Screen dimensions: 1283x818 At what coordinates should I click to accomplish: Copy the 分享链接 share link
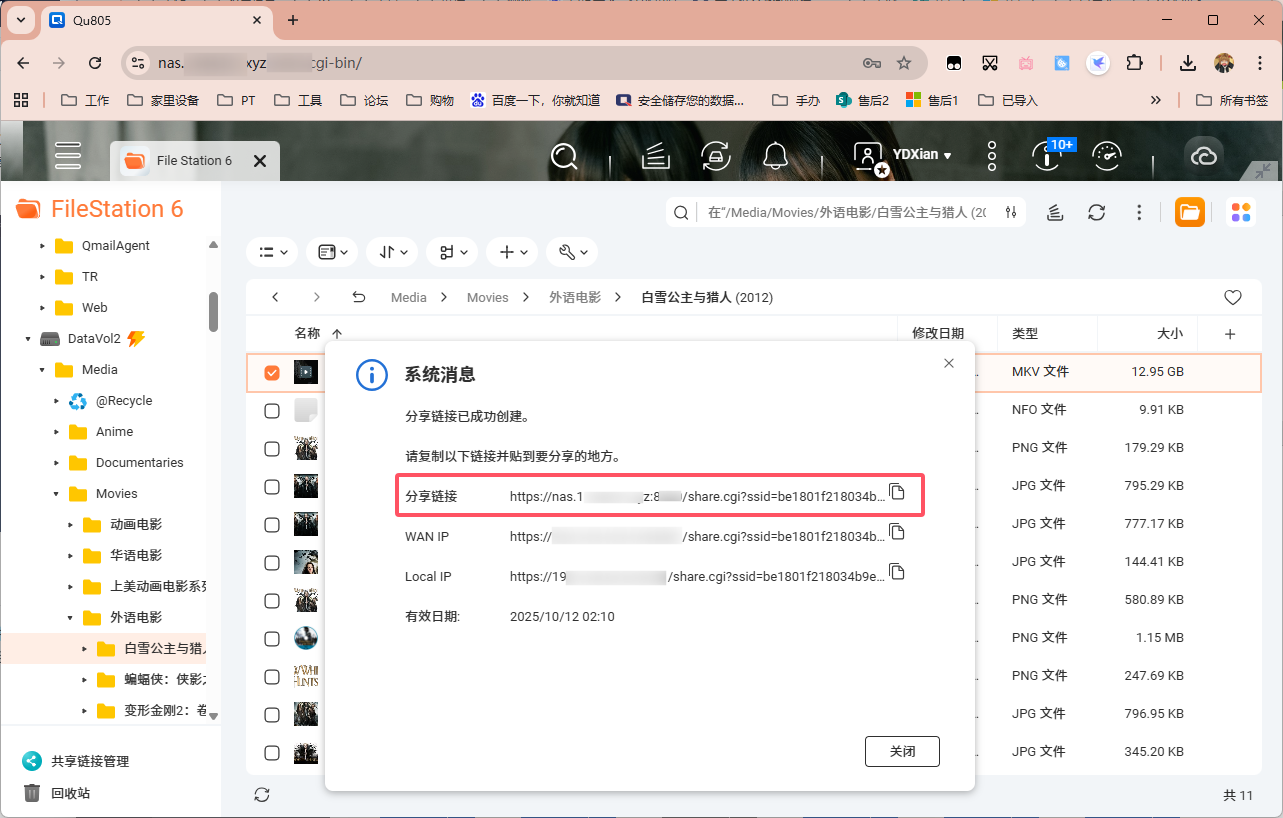tap(897, 491)
